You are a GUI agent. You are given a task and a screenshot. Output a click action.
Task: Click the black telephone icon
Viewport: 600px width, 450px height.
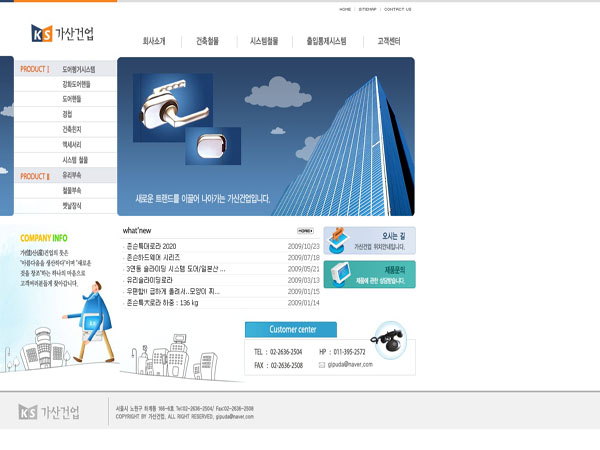(389, 338)
